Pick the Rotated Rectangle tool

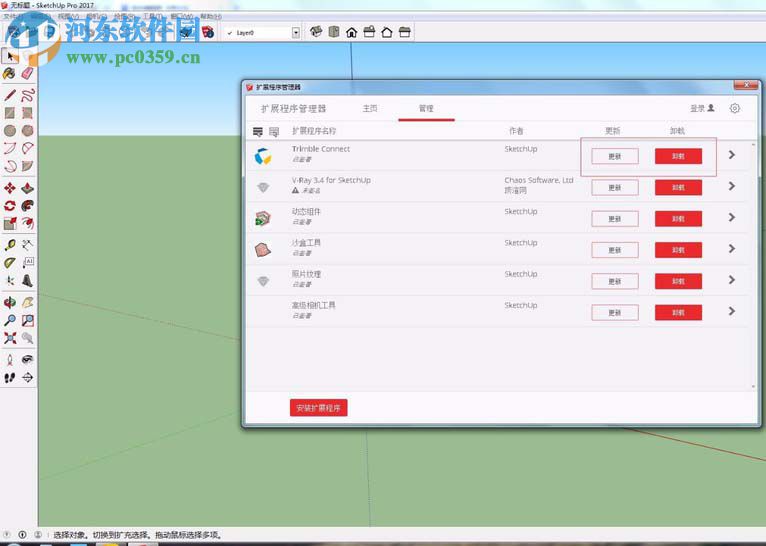pos(28,113)
